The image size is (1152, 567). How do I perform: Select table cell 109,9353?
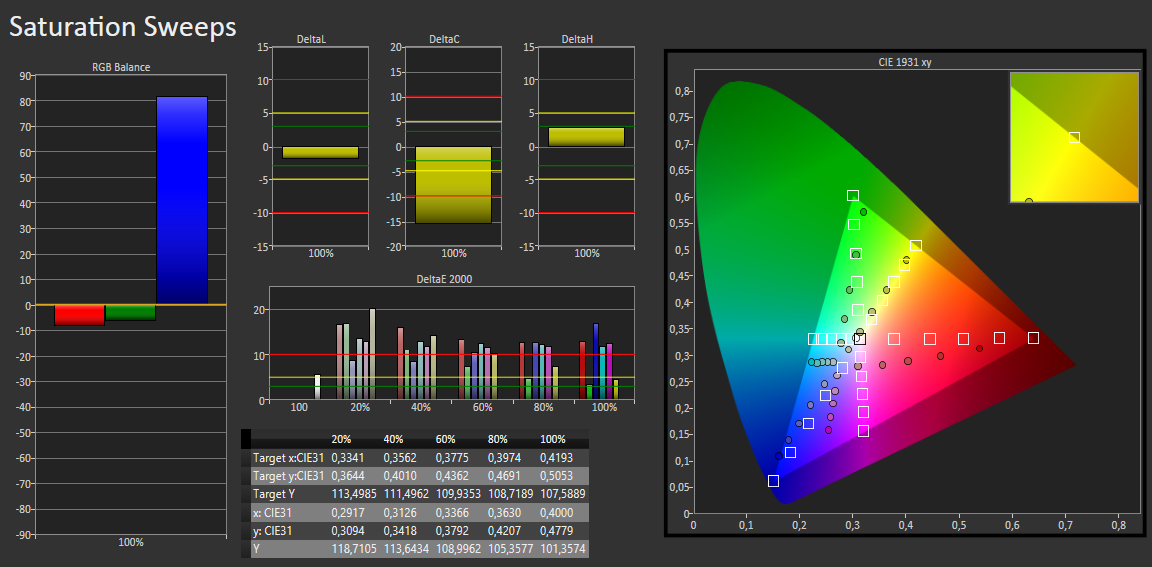458,494
